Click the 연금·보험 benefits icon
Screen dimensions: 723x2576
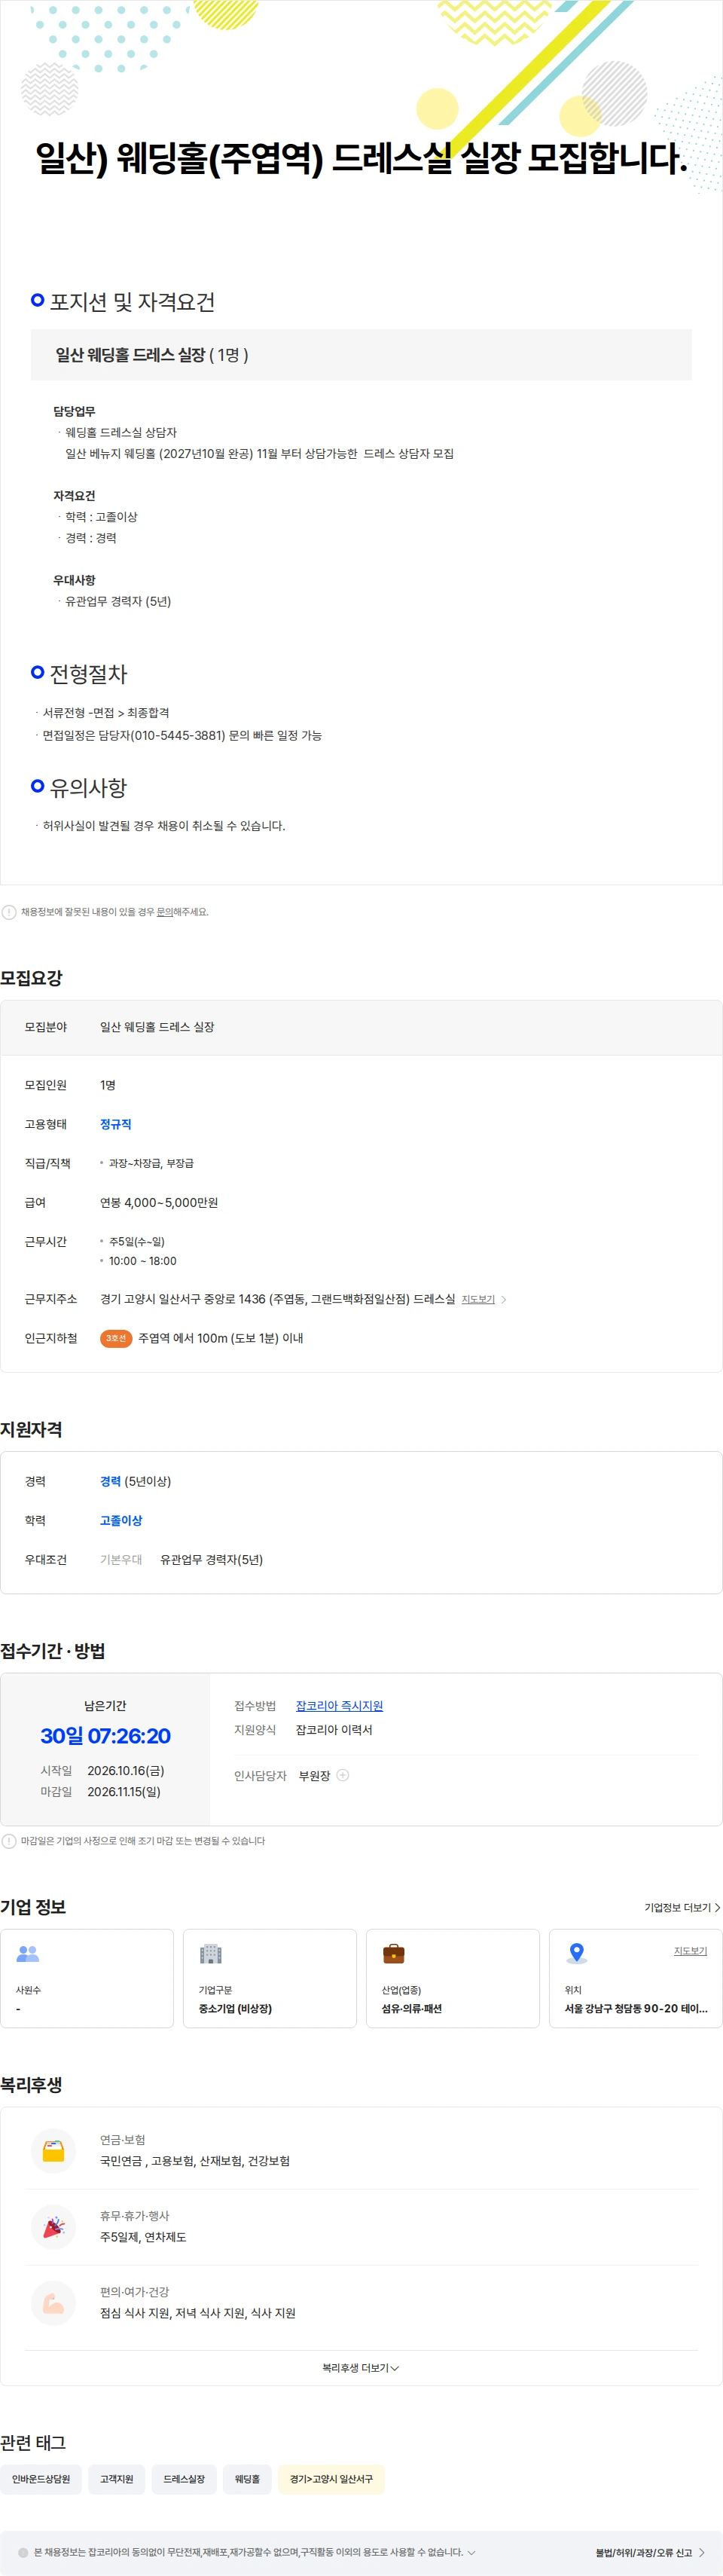click(54, 2151)
